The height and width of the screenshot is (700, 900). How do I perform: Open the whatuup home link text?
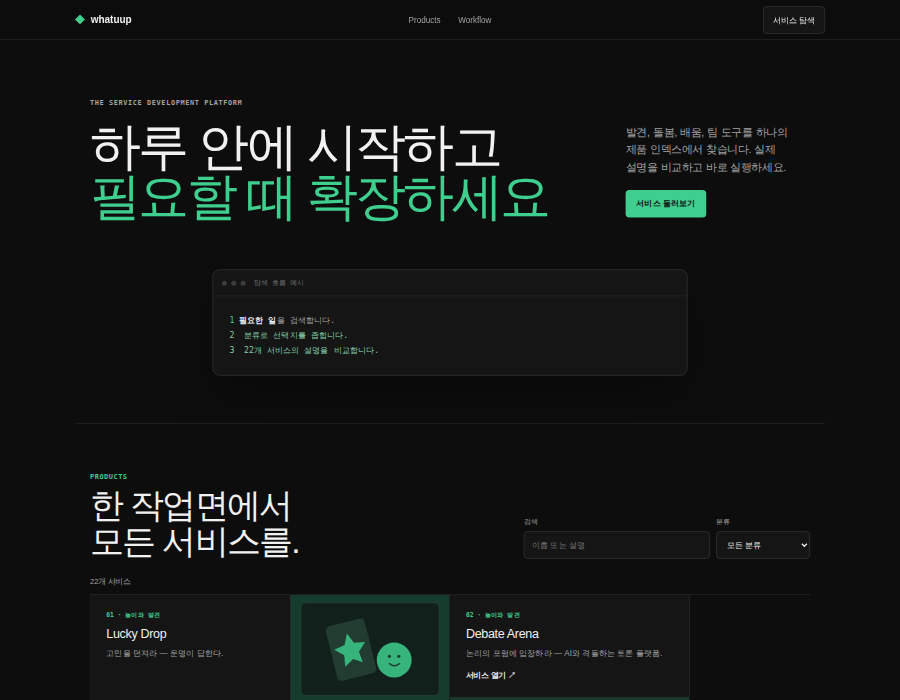pos(111,20)
